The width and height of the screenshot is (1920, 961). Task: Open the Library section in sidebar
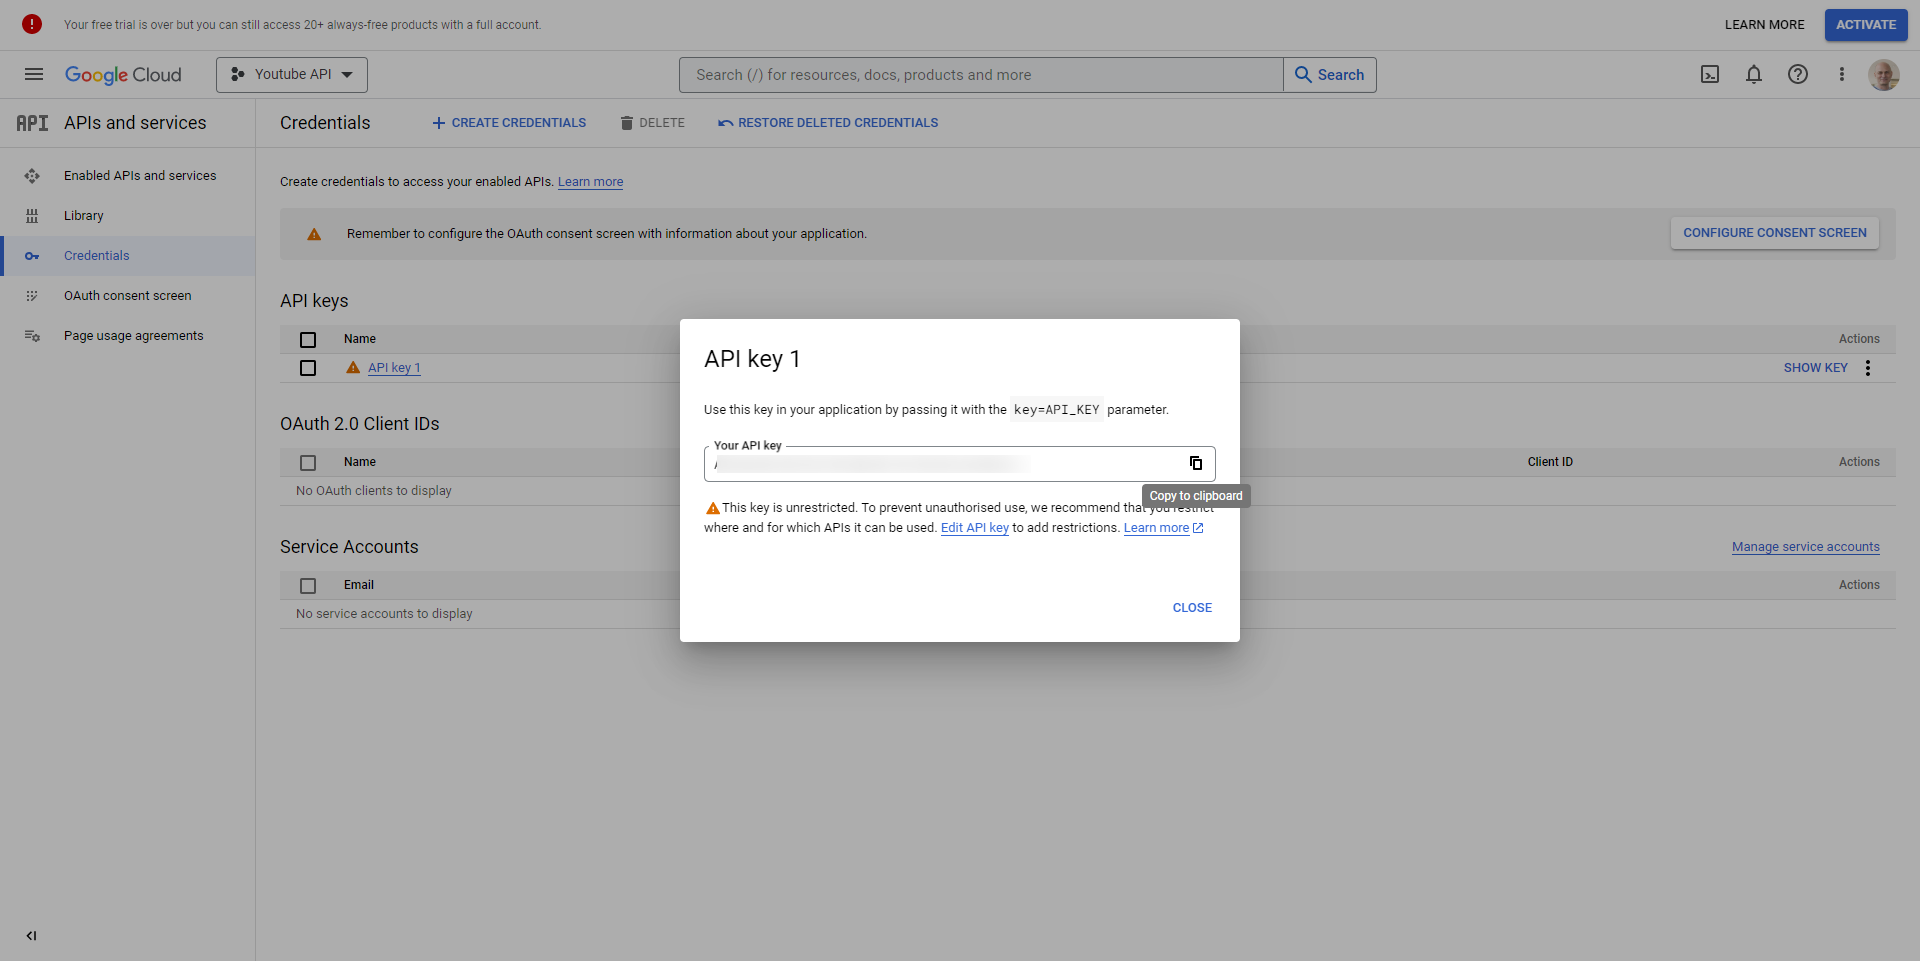(x=84, y=216)
